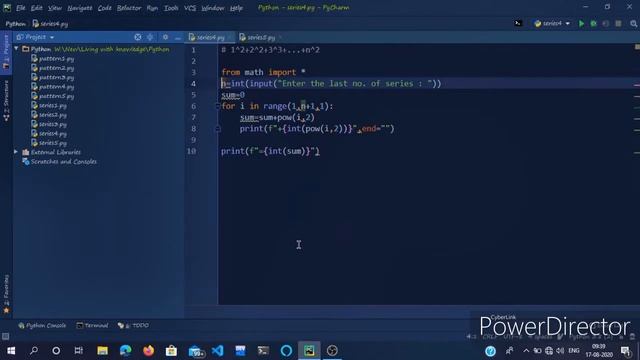Run the series4 script with green play button
The width and height of the screenshot is (640, 360).
coord(581,24)
